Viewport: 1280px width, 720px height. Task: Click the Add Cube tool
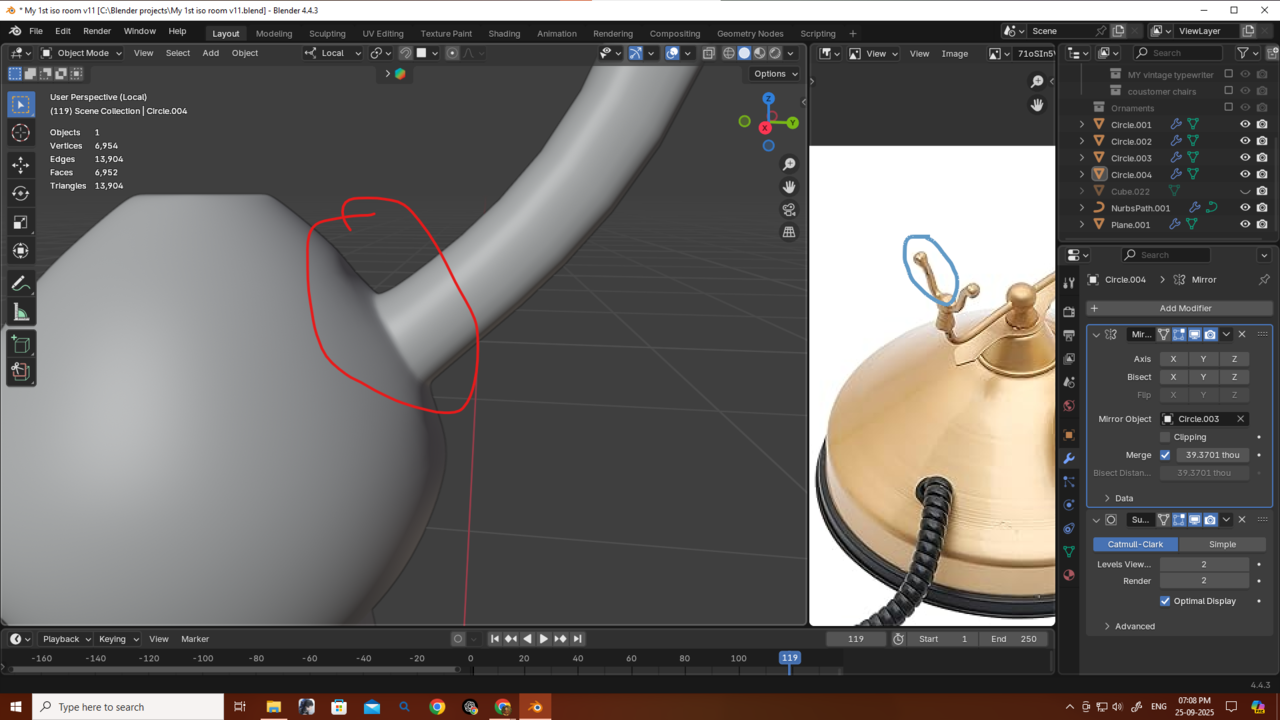click(x=20, y=345)
